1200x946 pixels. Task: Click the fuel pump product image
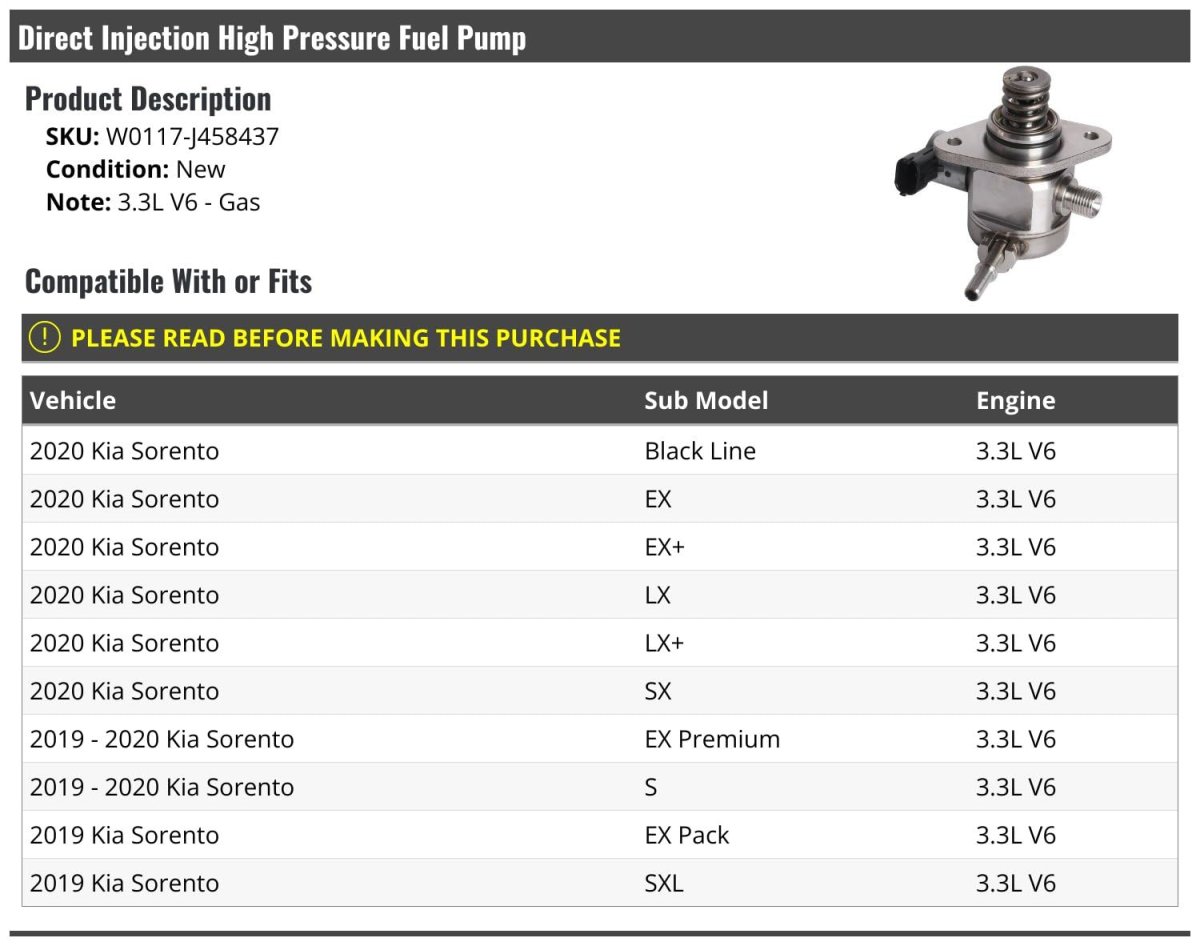point(999,182)
